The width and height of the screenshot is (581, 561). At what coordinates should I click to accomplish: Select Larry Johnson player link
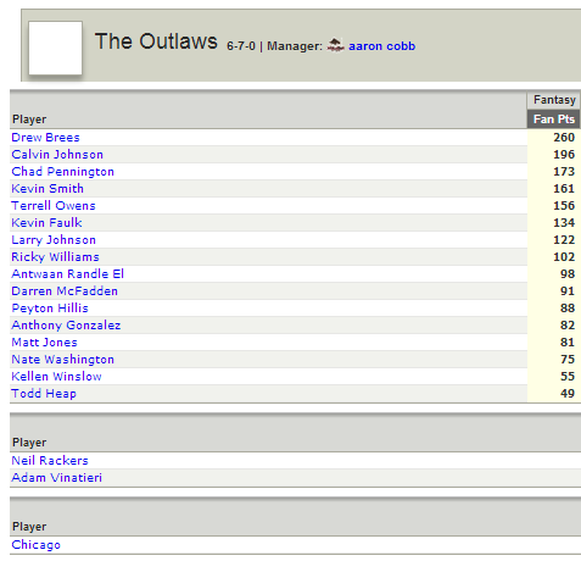[x=53, y=240]
